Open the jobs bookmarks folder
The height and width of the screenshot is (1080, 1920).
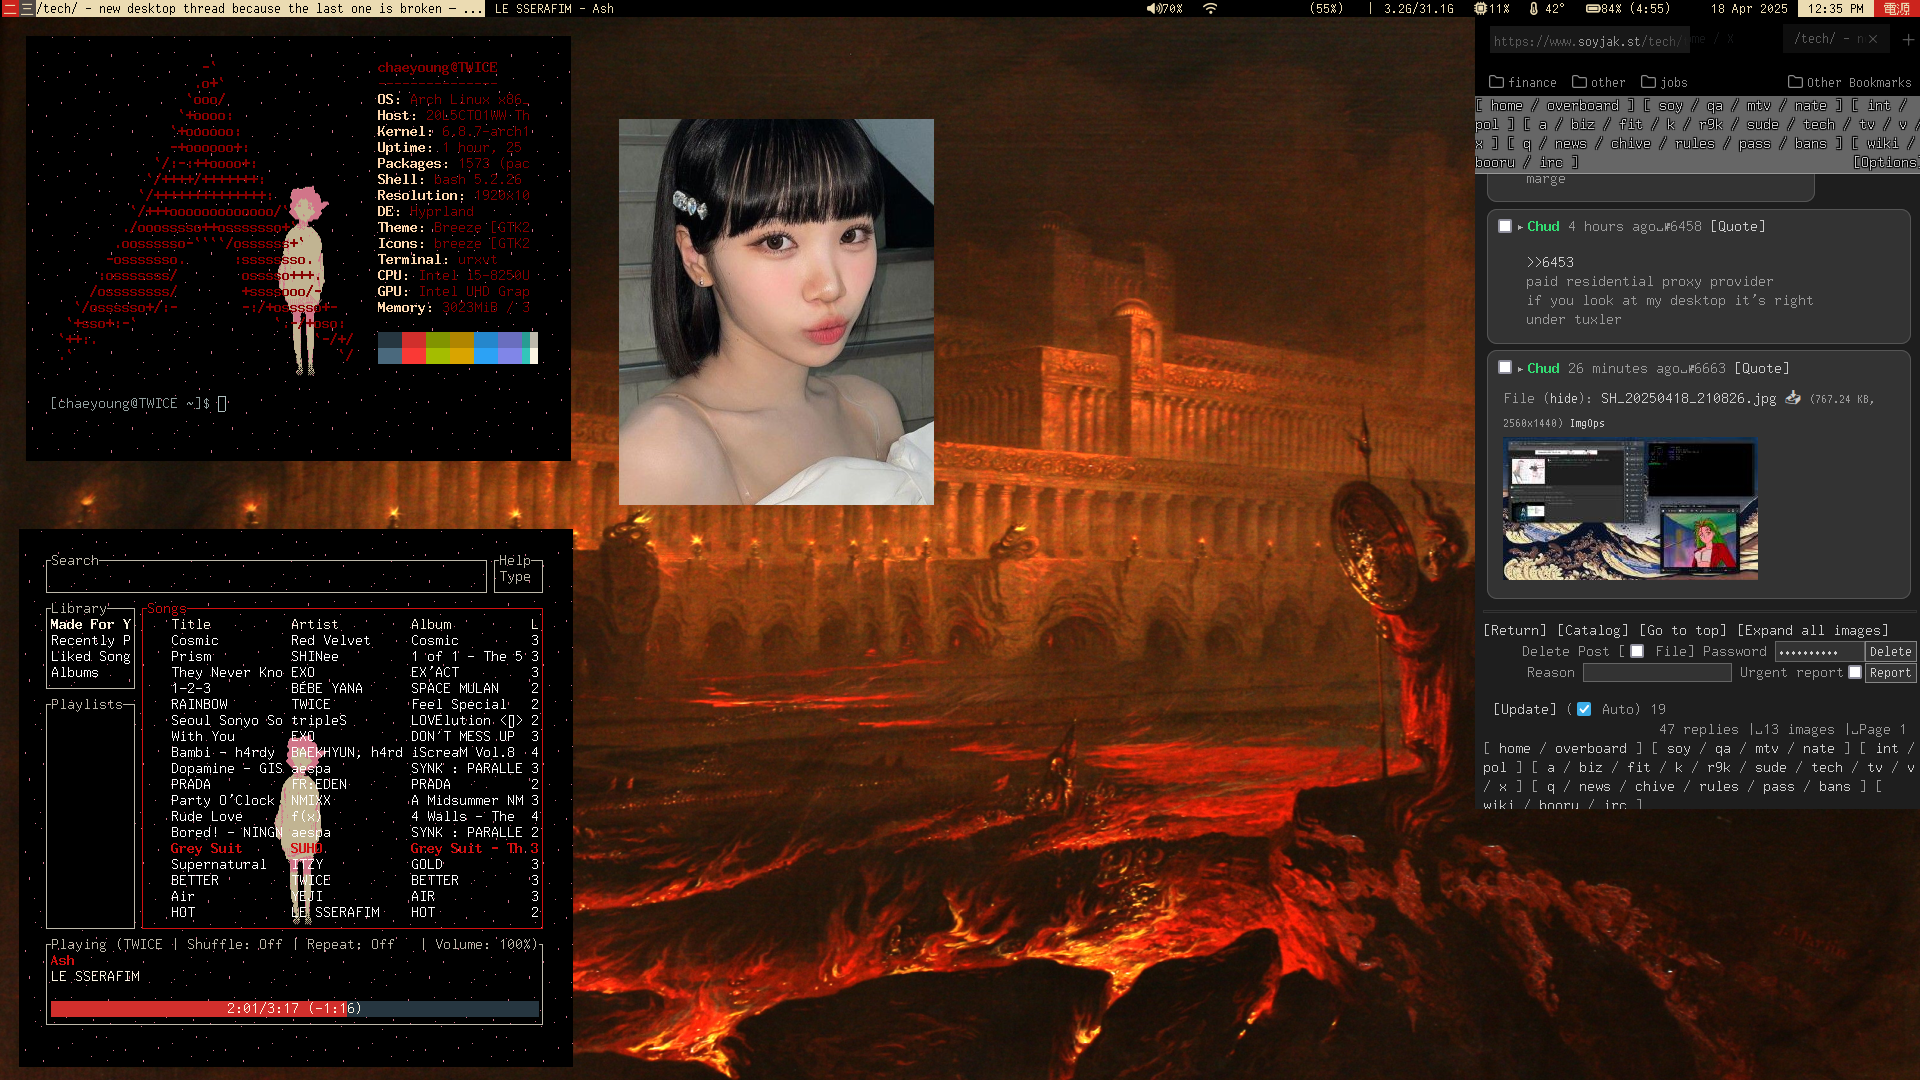point(1664,82)
